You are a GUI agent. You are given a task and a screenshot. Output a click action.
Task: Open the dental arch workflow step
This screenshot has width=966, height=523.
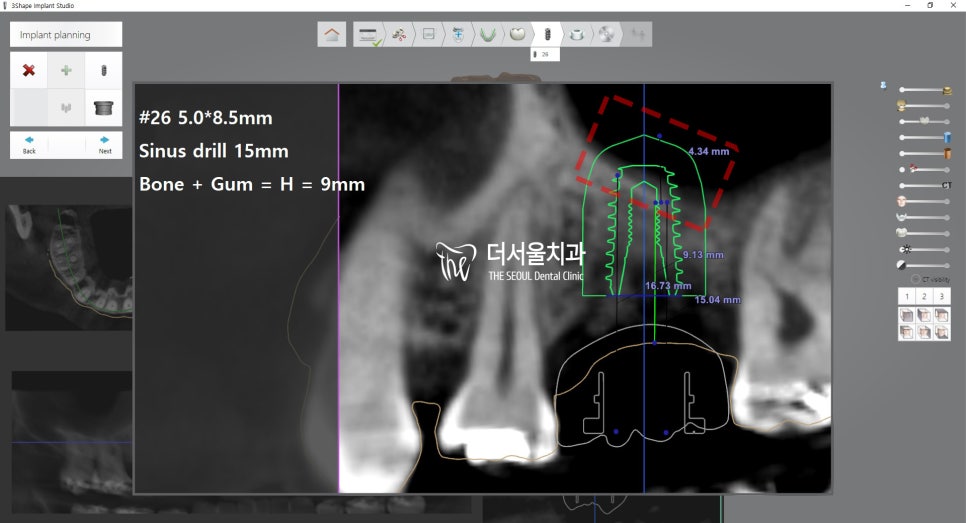487,34
